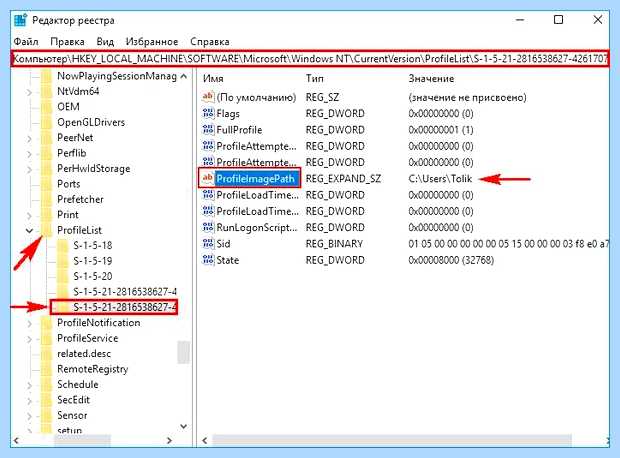The height and width of the screenshot is (458, 620).
Task: Expand the PeerNet key
Action: tap(29, 138)
